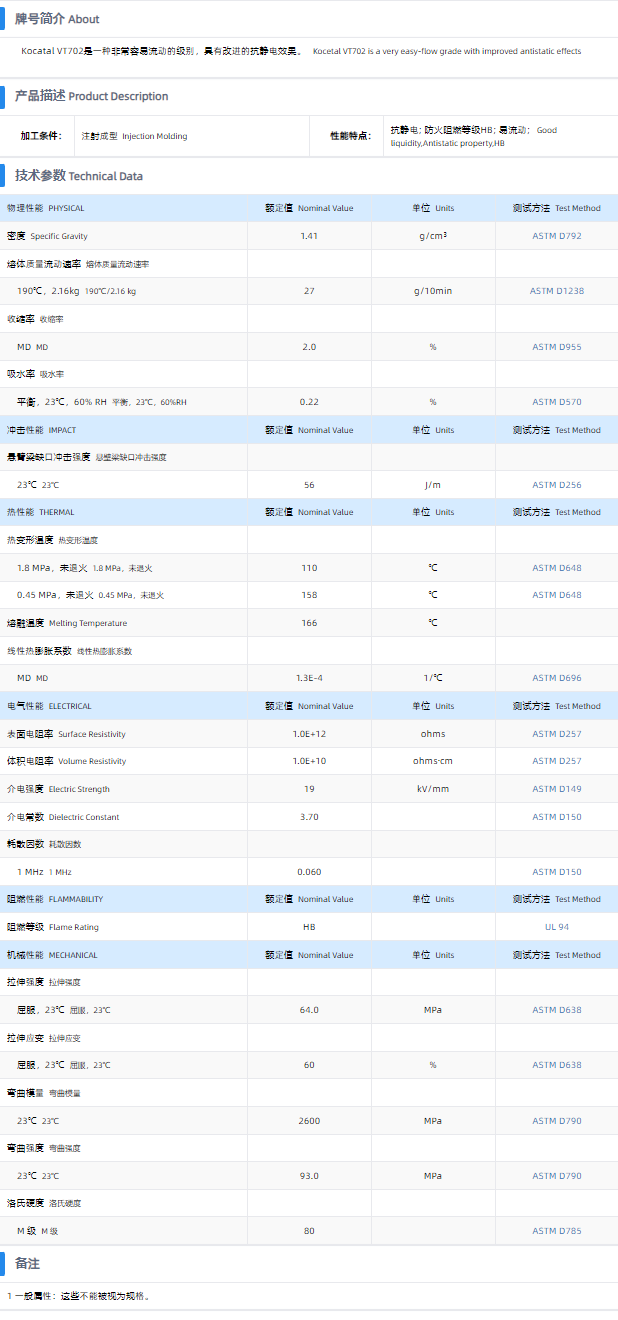Click the ASTM D696 thermal expansion link
Viewport: 618px width, 1320px height.
[x=556, y=678]
